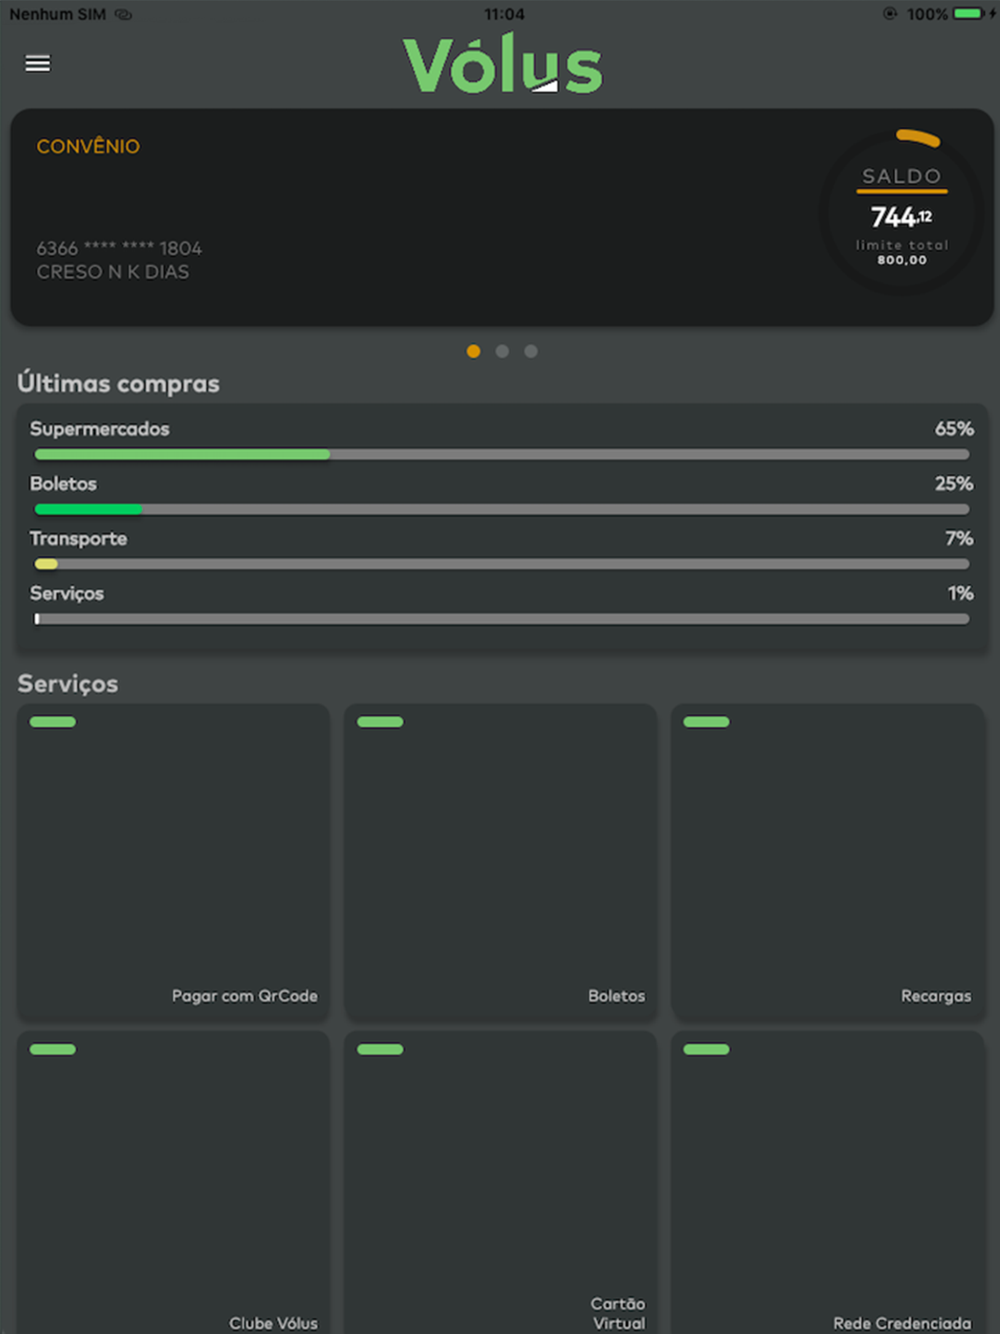Image resolution: width=1000 pixels, height=1334 pixels.
Task: Open the hamburger menu
Action: pyautogui.click(x=37, y=63)
